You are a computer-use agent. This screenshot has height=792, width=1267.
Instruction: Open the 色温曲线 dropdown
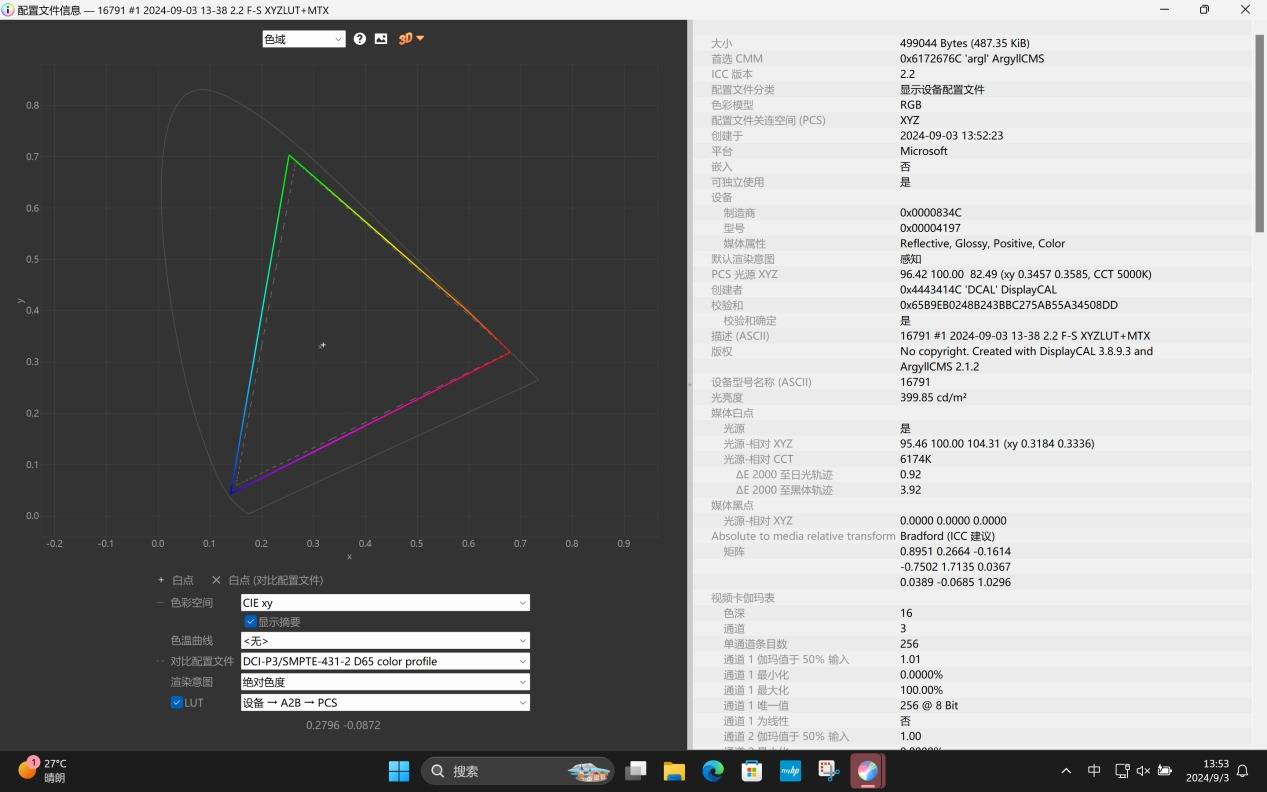pyautogui.click(x=385, y=641)
